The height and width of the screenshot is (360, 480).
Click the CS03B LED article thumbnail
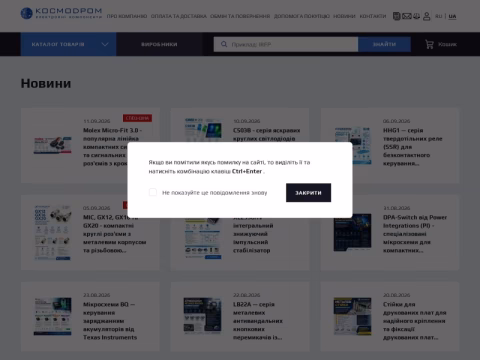click(x=203, y=130)
